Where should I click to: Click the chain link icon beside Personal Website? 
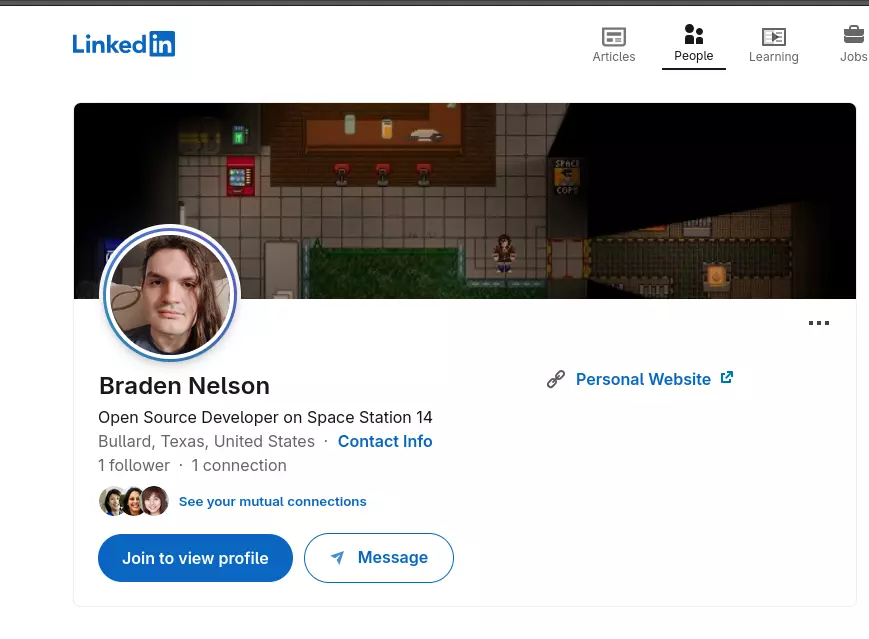click(556, 379)
